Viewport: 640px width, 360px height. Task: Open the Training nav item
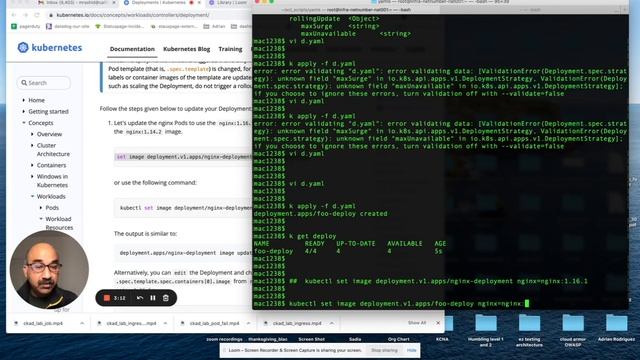pos(230,49)
